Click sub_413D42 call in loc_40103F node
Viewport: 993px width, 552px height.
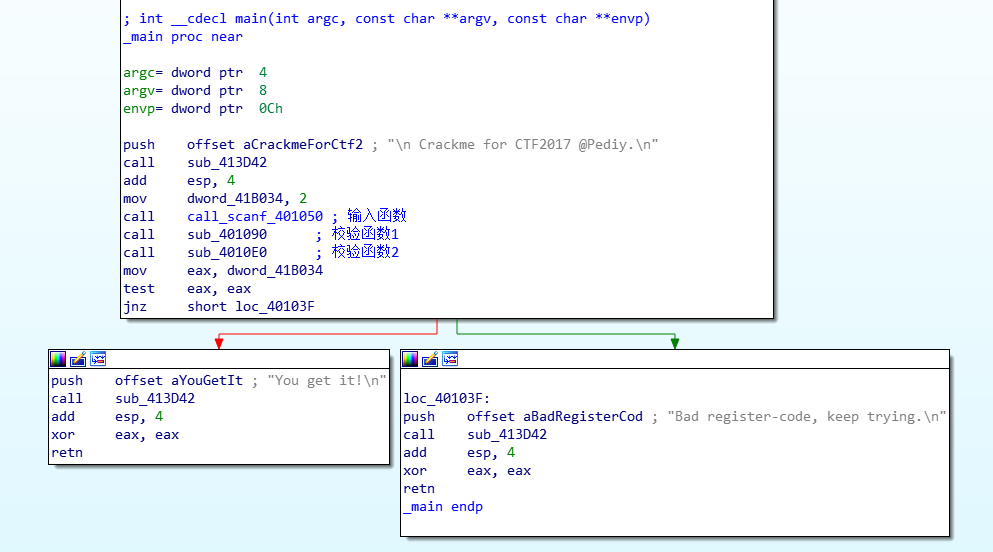[507, 434]
